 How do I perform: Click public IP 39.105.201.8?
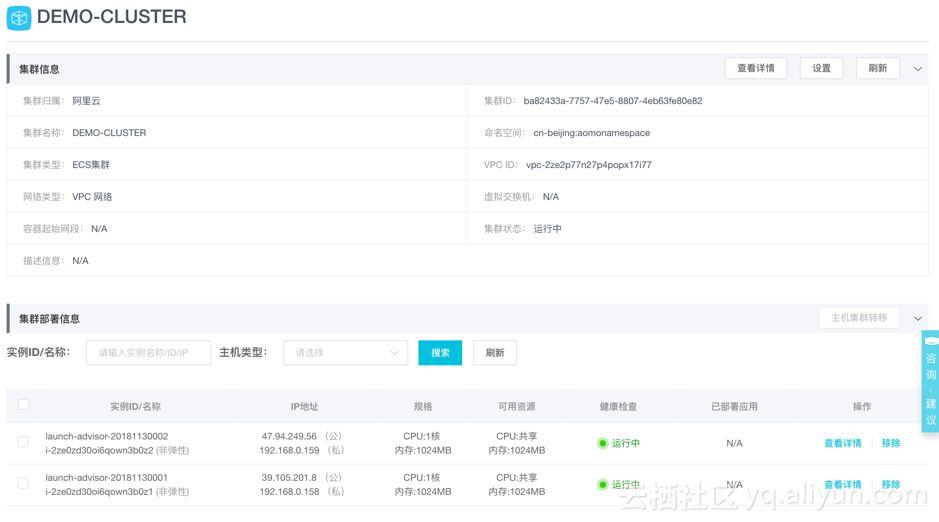[x=289, y=478]
